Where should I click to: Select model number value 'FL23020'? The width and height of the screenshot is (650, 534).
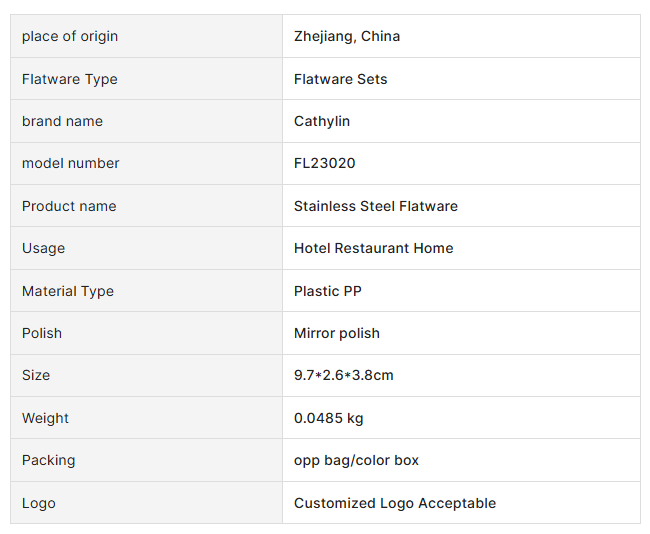325,163
